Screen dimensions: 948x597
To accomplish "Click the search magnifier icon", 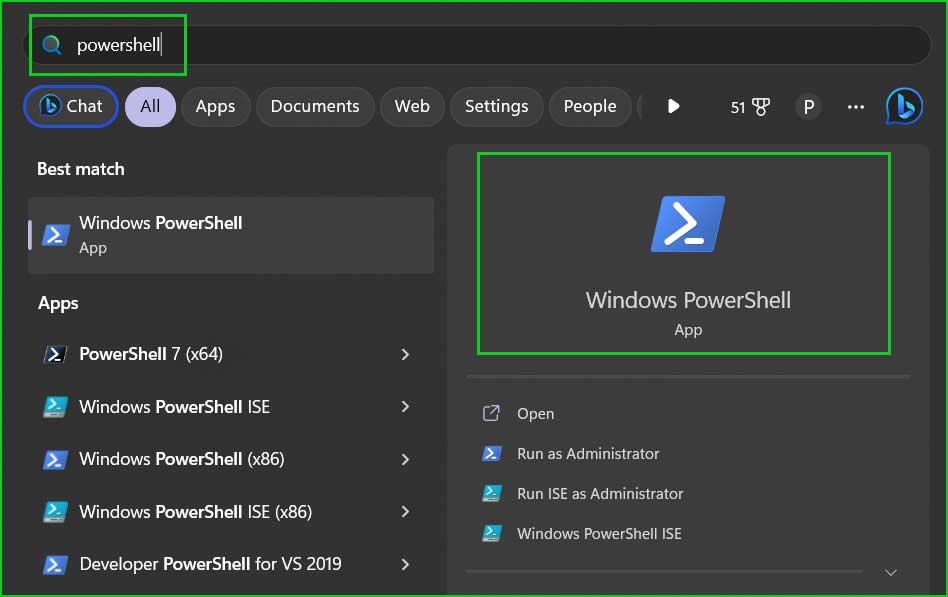I will pos(52,45).
